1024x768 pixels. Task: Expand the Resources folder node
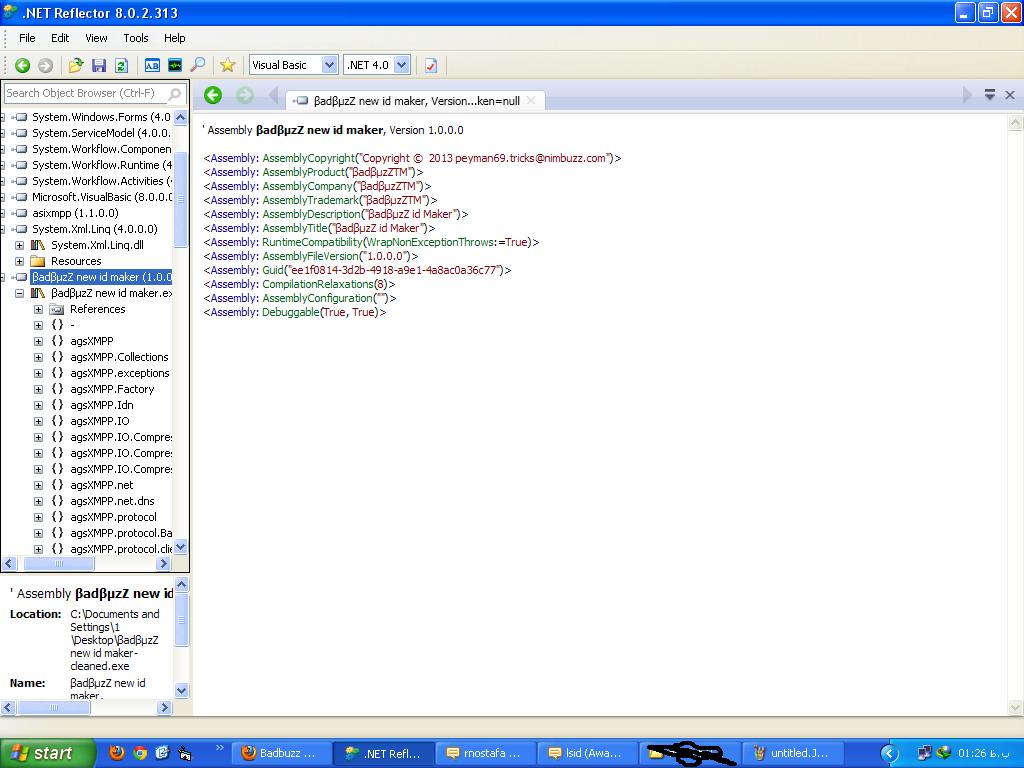(20, 261)
